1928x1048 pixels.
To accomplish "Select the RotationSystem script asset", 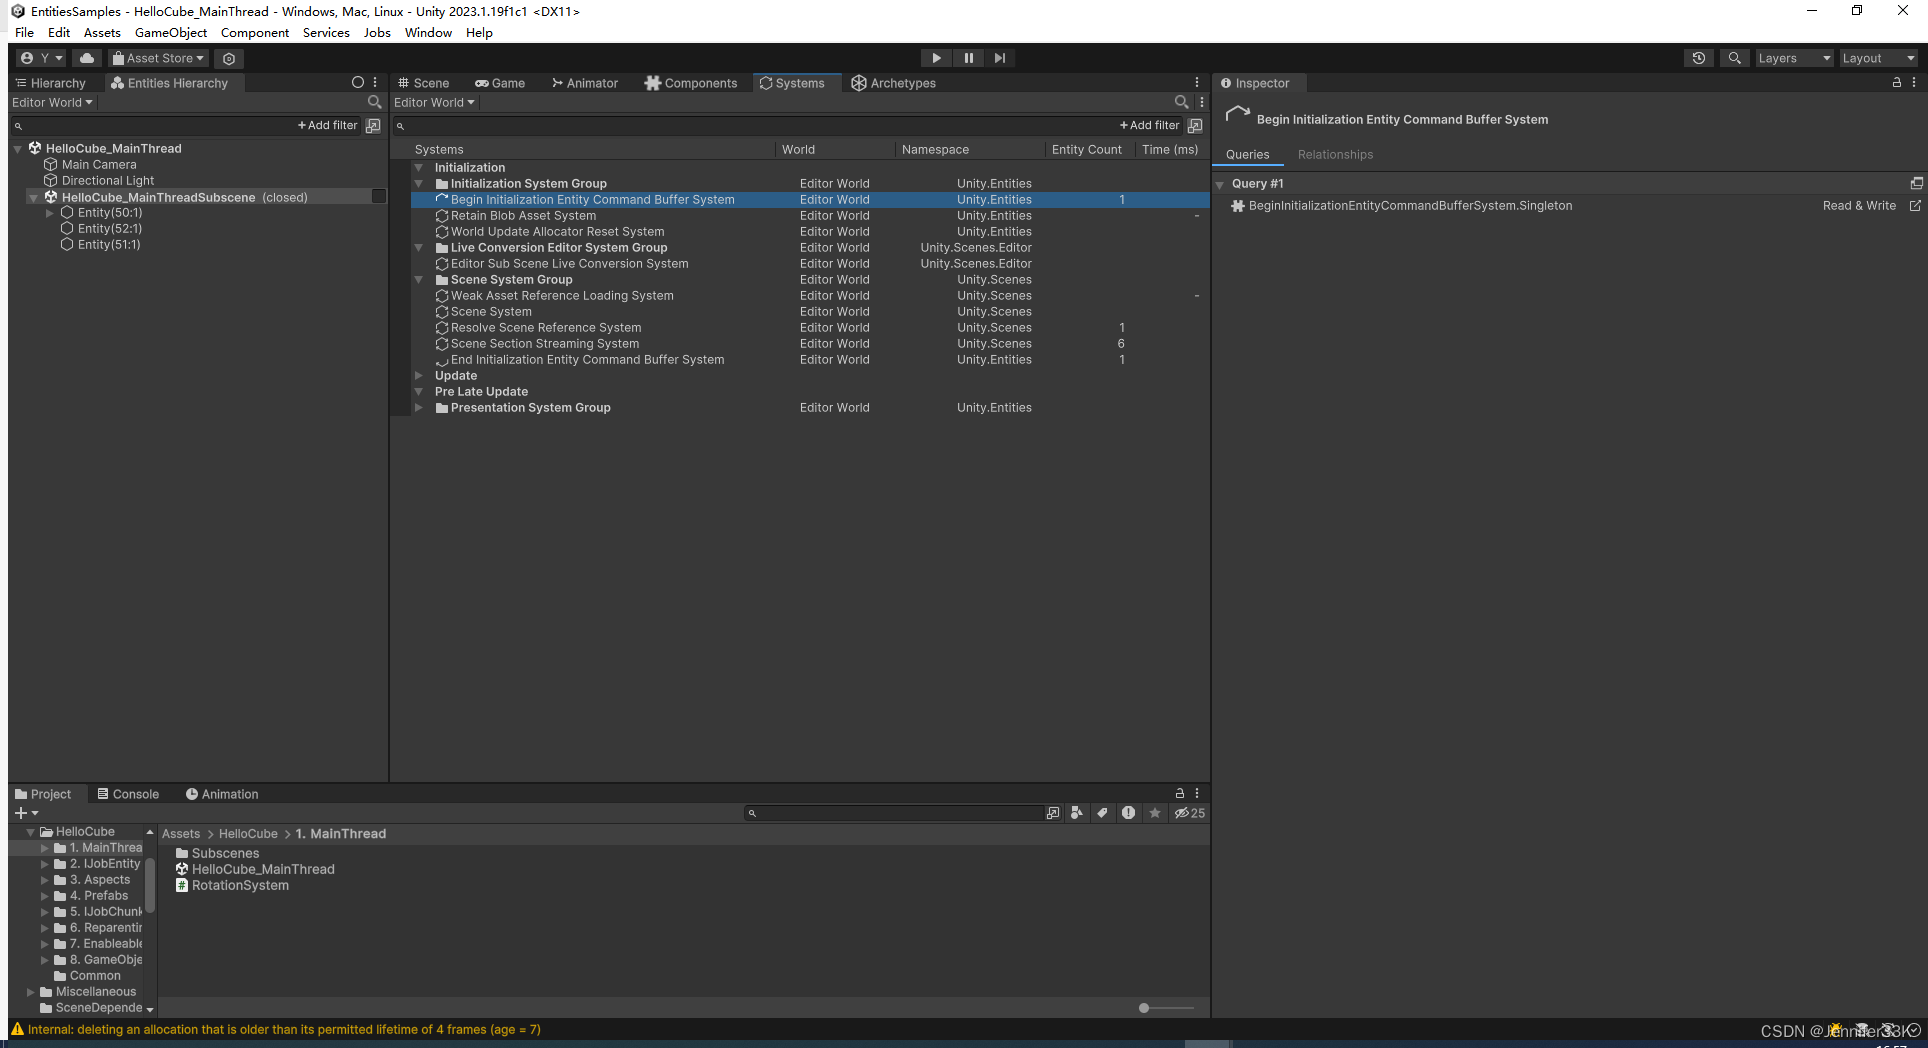I will click(232, 885).
